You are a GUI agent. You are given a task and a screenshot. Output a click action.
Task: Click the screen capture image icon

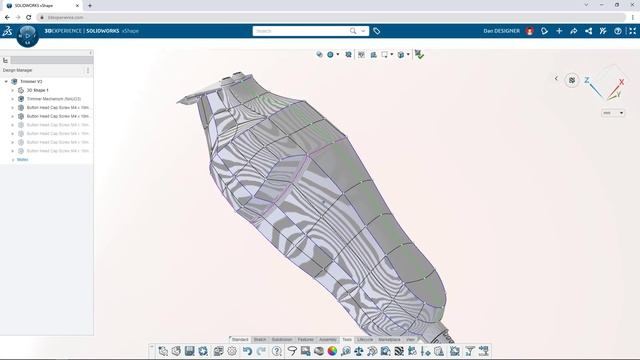tap(306, 351)
